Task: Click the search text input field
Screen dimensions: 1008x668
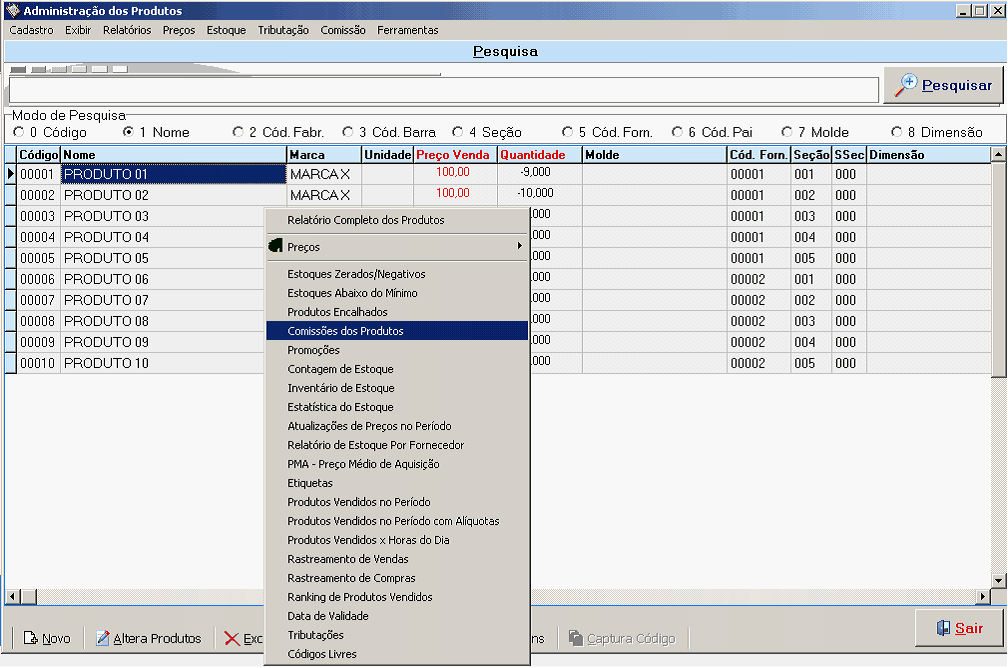Action: [x=443, y=89]
